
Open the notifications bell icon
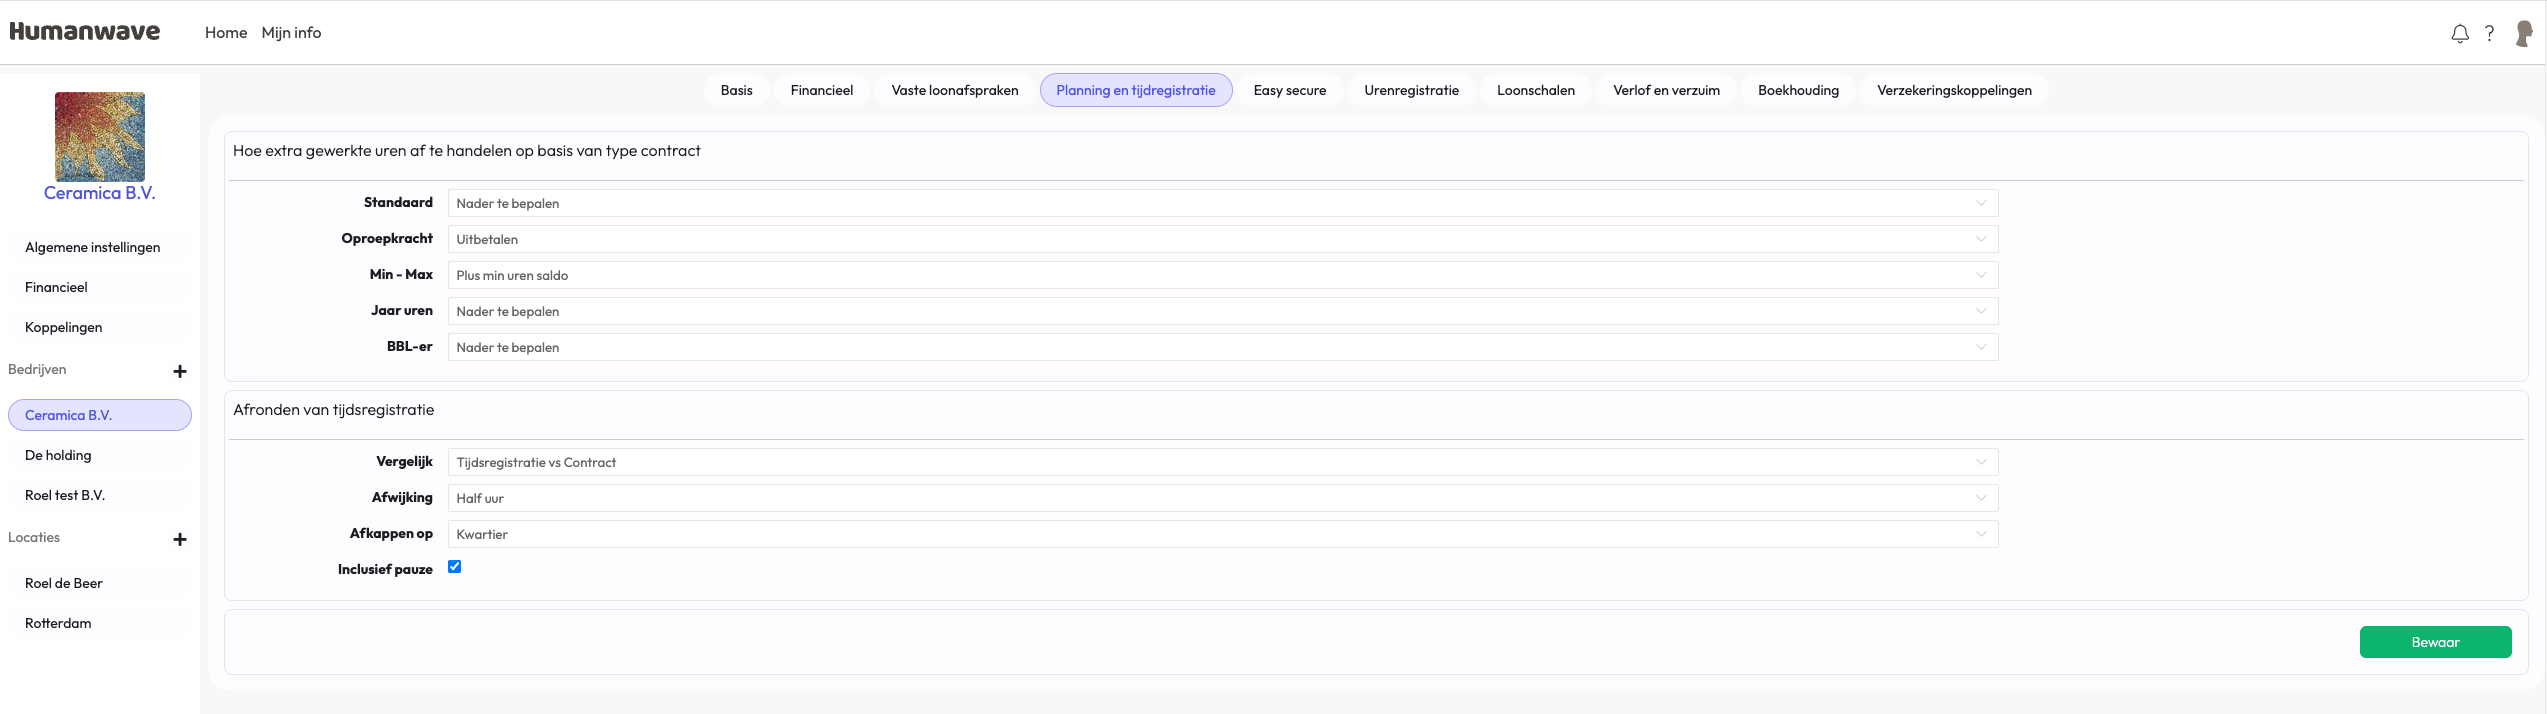[x=2459, y=34]
